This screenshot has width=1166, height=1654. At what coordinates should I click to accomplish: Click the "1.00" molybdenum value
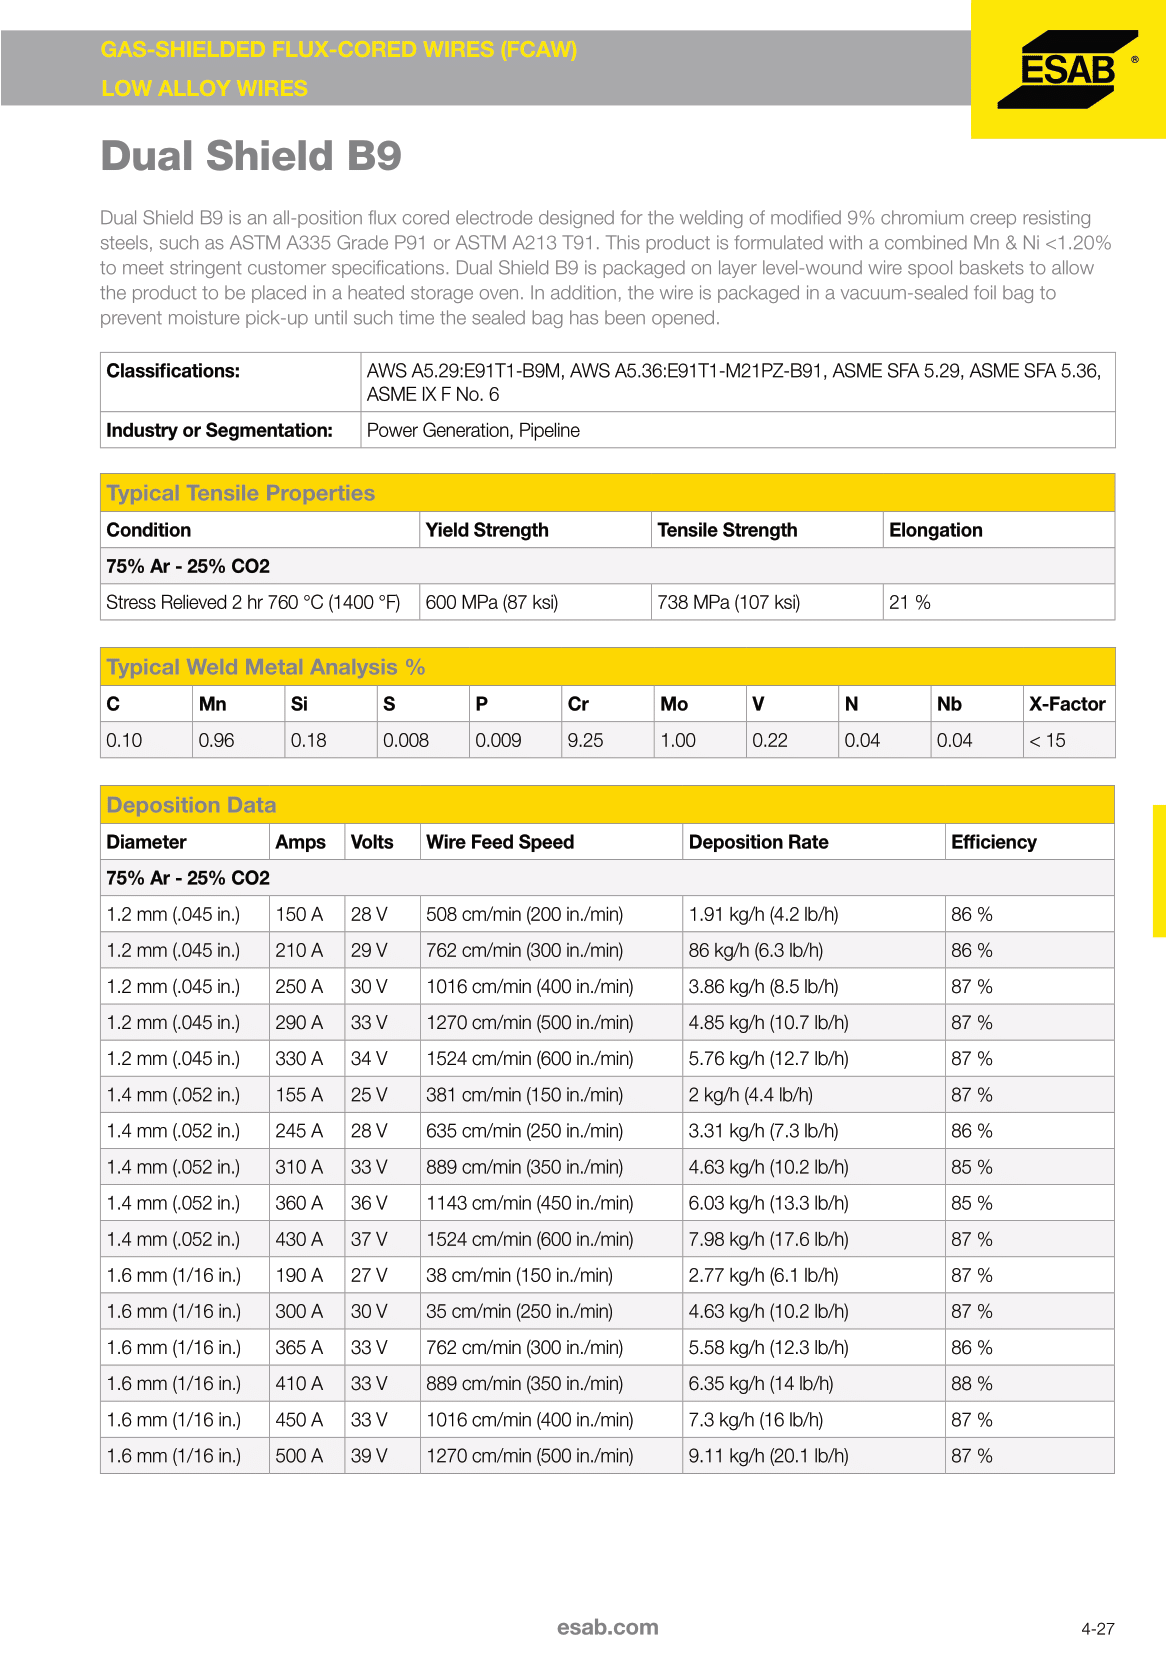(678, 740)
